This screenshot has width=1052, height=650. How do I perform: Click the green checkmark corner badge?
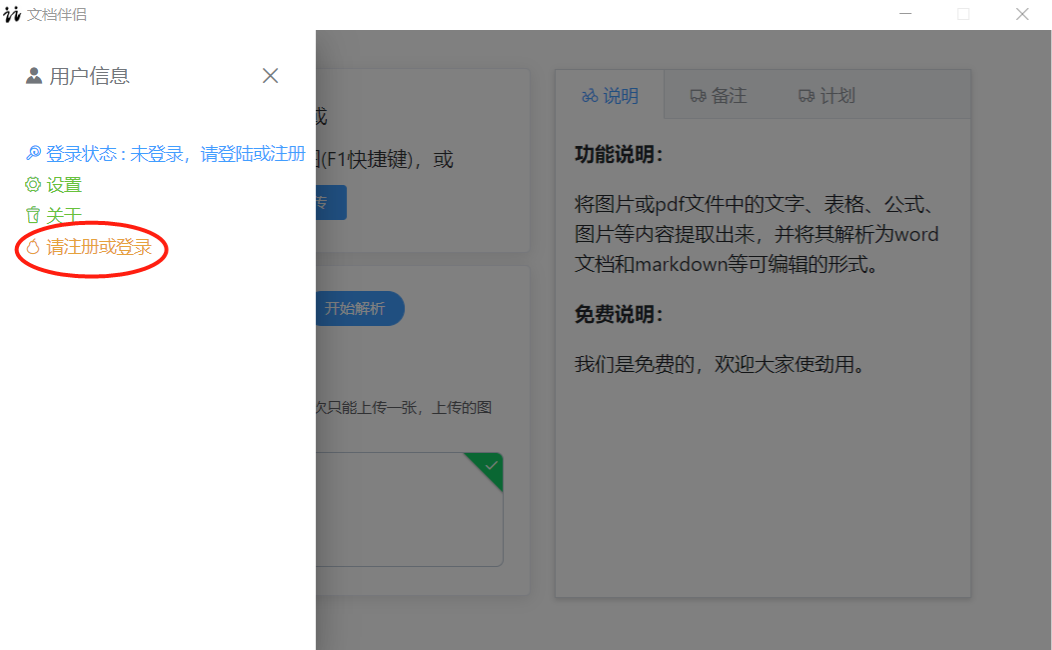pyautogui.click(x=490, y=466)
